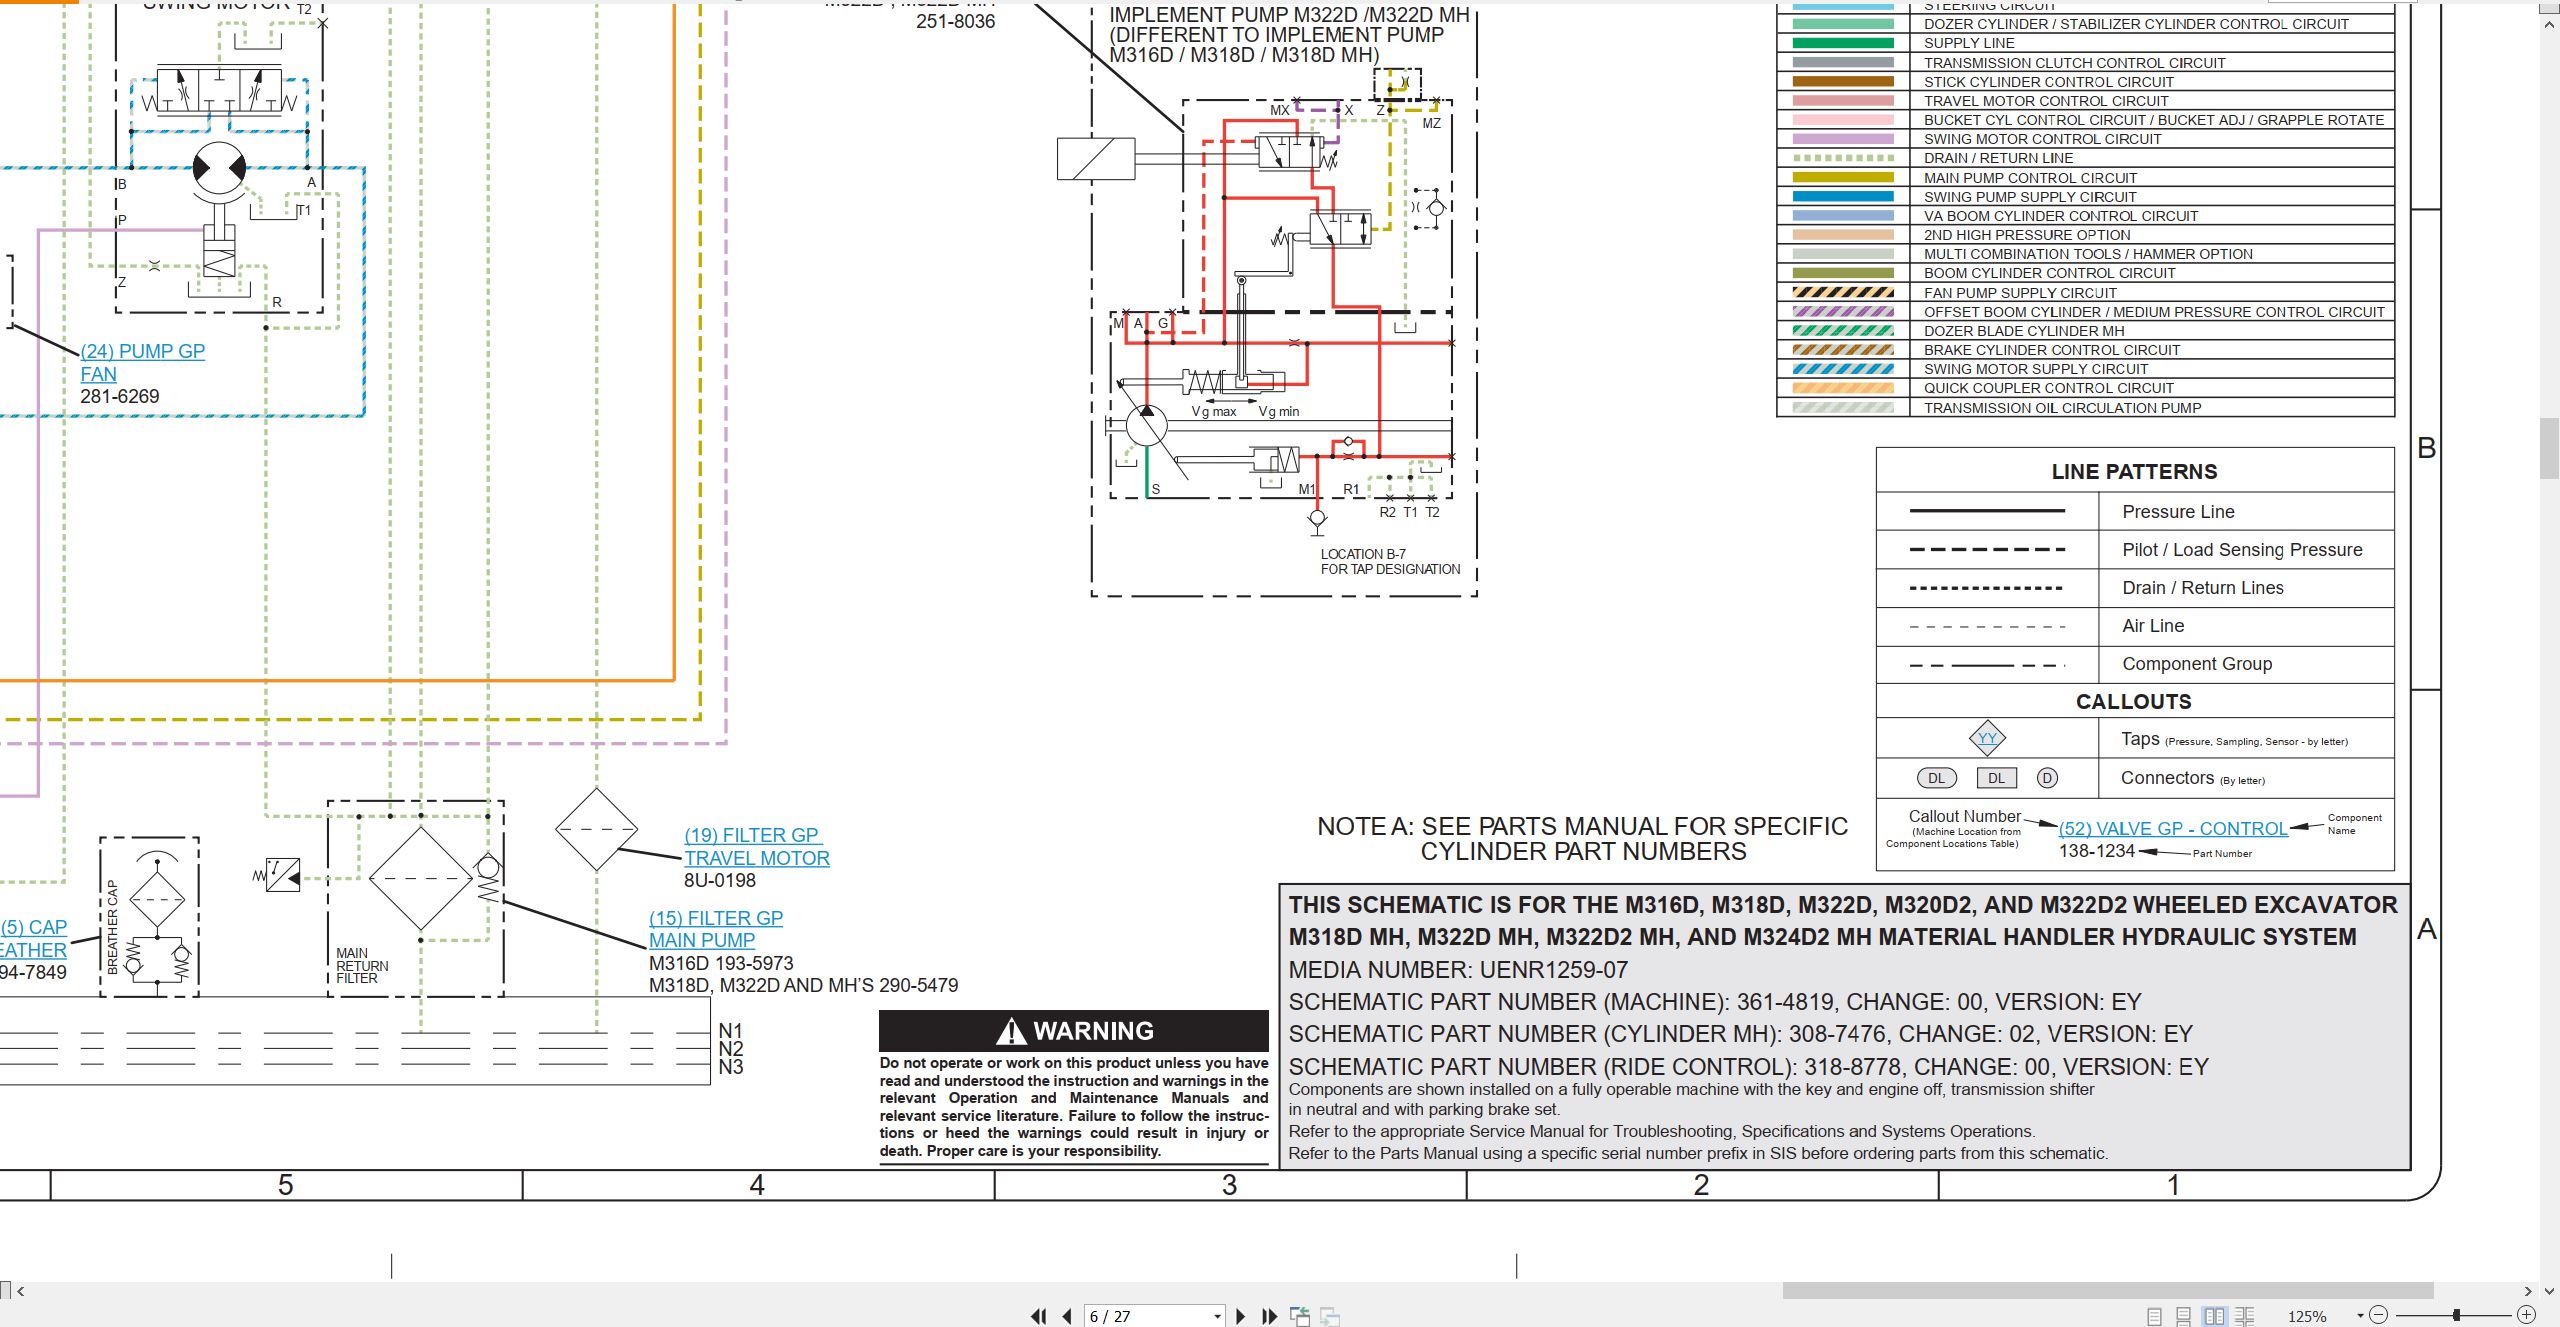2560x1327 pixels.
Task: Click the CALLOUTS heading
Action: tap(2133, 701)
